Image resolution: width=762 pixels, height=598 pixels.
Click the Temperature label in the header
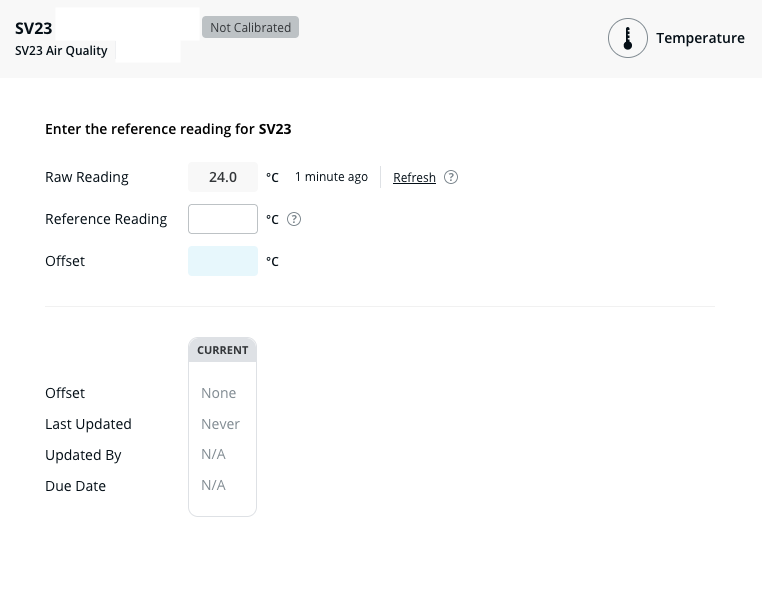(700, 38)
